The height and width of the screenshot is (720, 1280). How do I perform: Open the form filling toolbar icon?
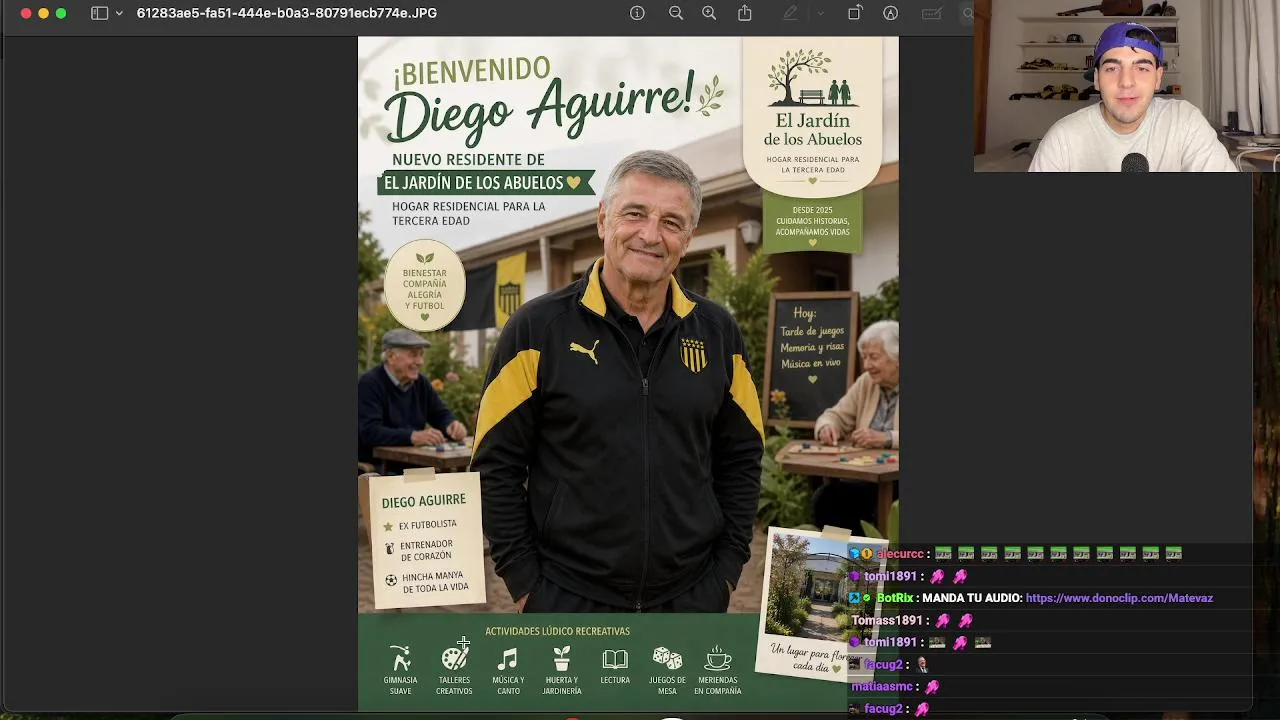932,13
